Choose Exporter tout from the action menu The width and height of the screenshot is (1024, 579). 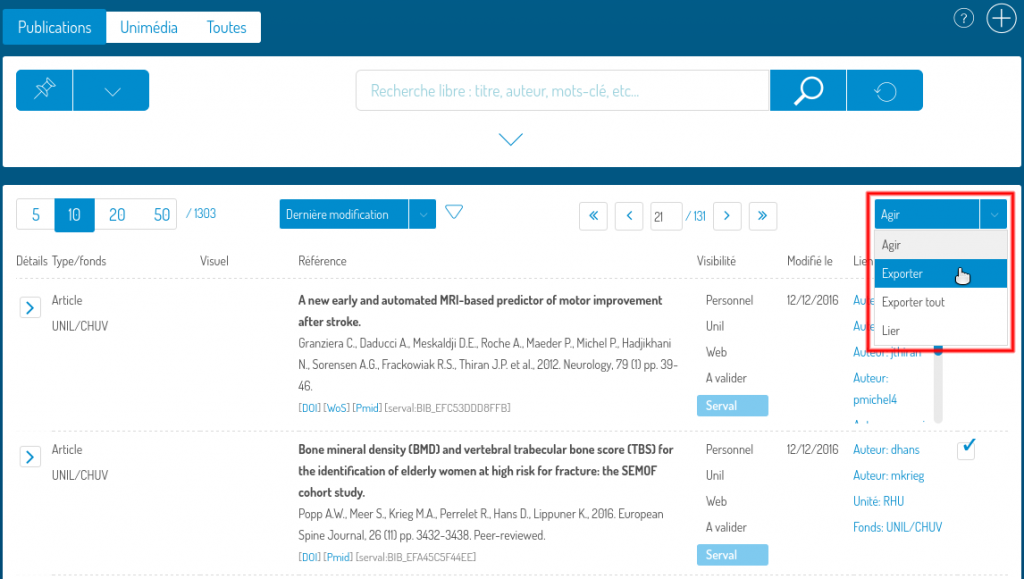pos(940,302)
